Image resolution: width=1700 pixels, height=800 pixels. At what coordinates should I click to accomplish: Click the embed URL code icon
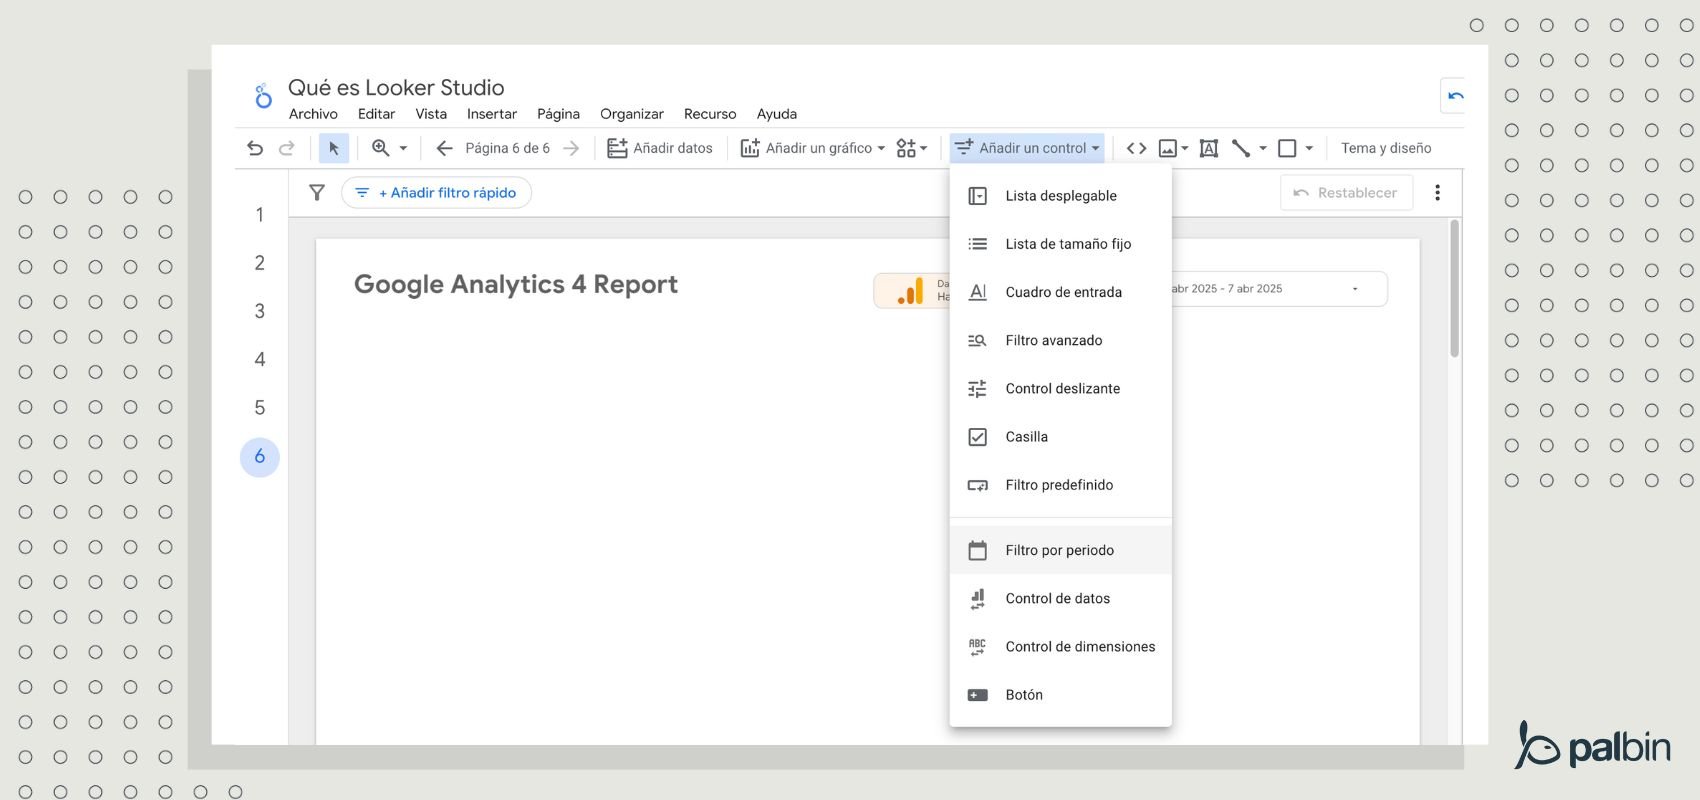[1136, 148]
